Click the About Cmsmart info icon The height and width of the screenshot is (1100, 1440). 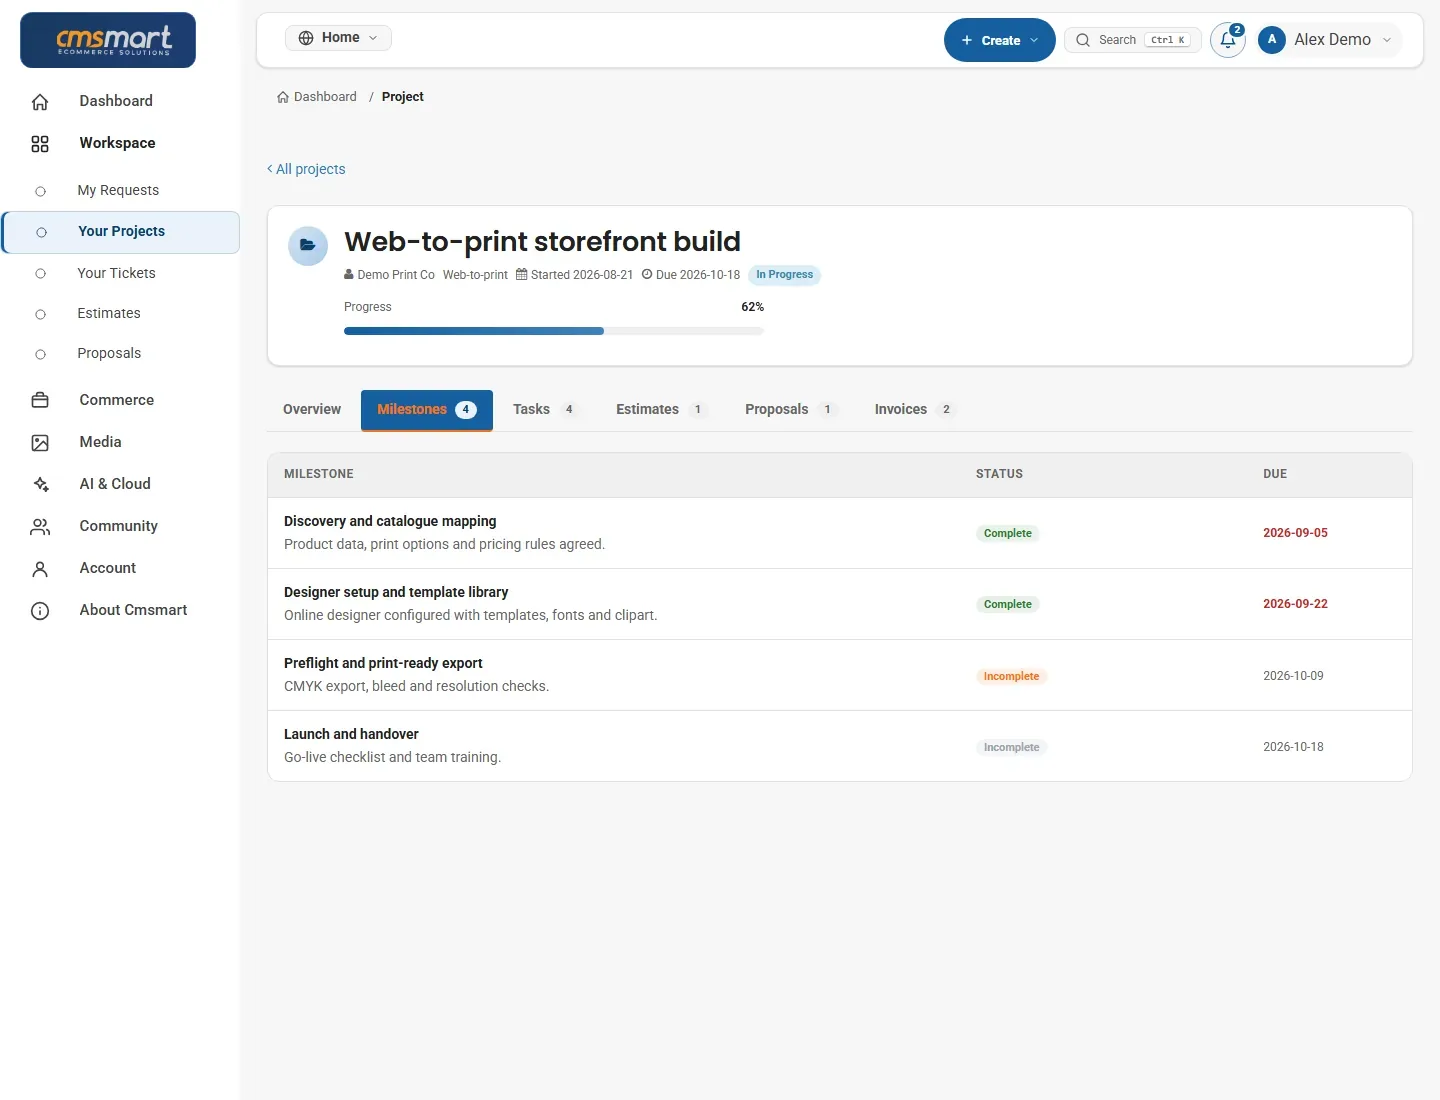pyautogui.click(x=40, y=610)
